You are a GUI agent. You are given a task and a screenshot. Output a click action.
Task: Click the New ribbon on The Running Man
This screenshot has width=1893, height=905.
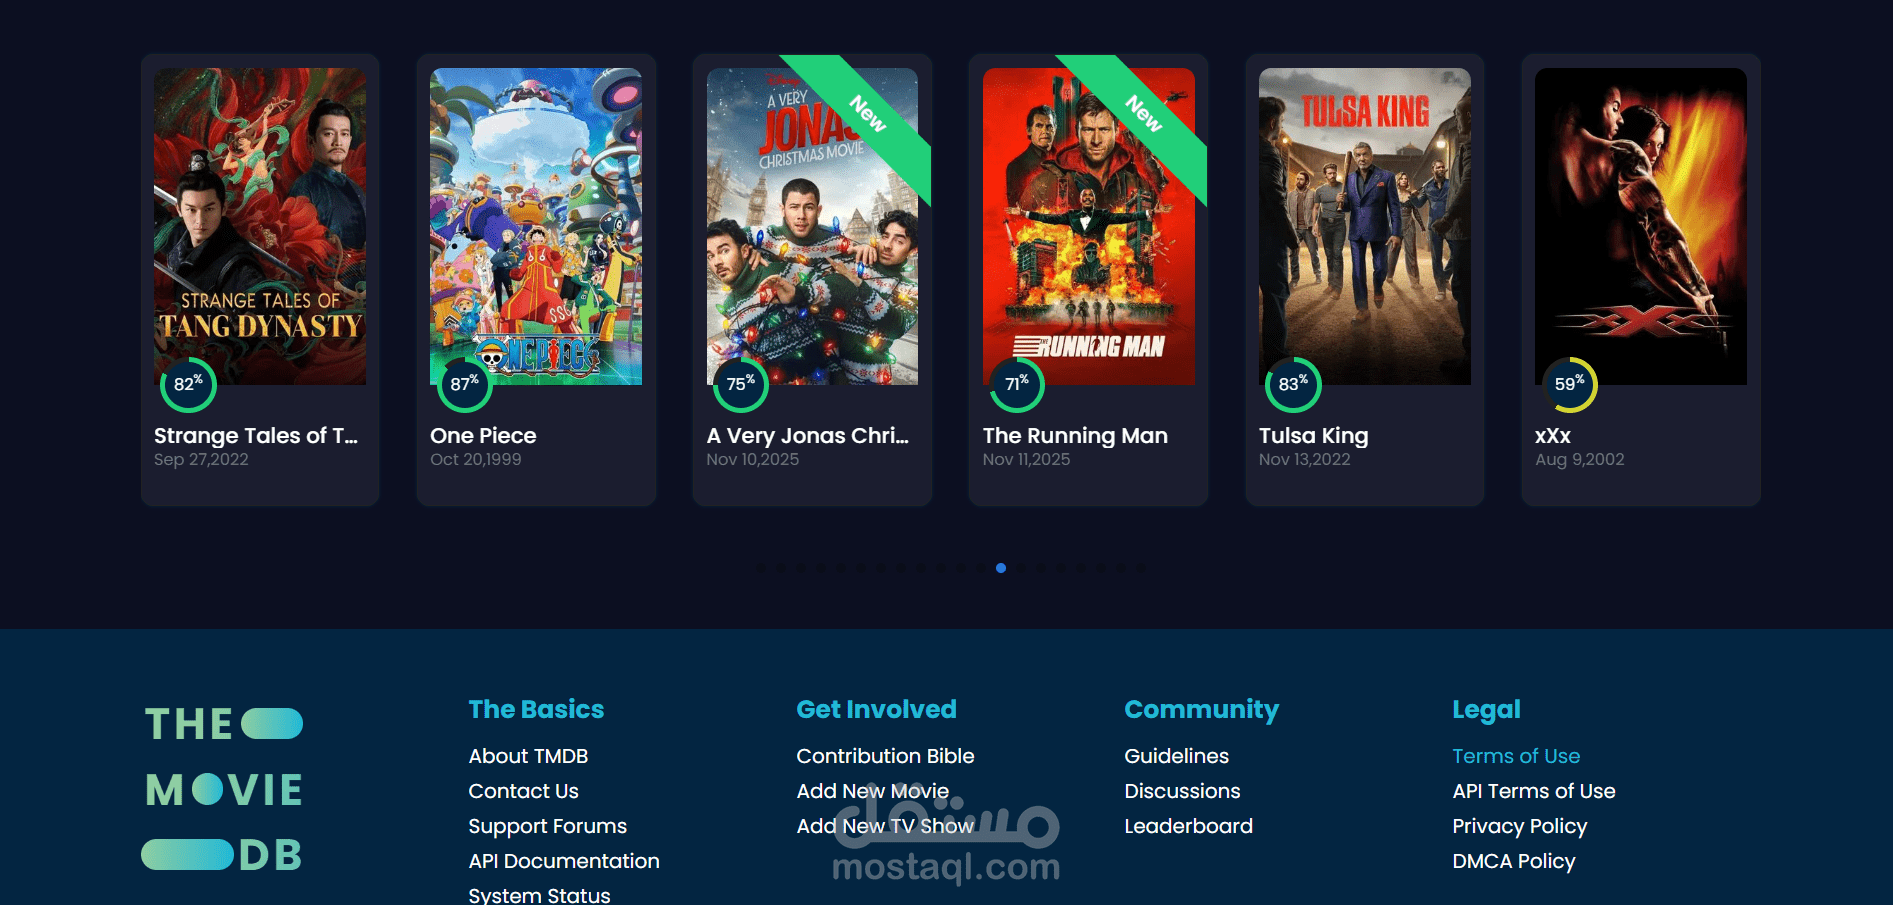(x=1143, y=114)
